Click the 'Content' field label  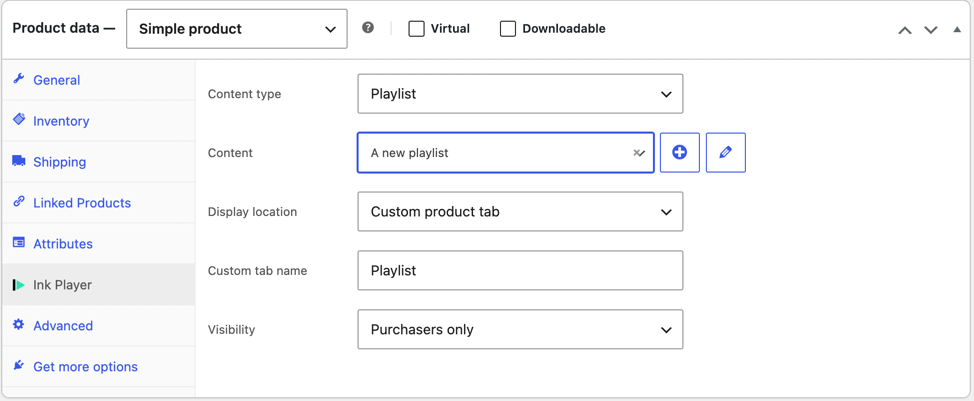(x=230, y=153)
